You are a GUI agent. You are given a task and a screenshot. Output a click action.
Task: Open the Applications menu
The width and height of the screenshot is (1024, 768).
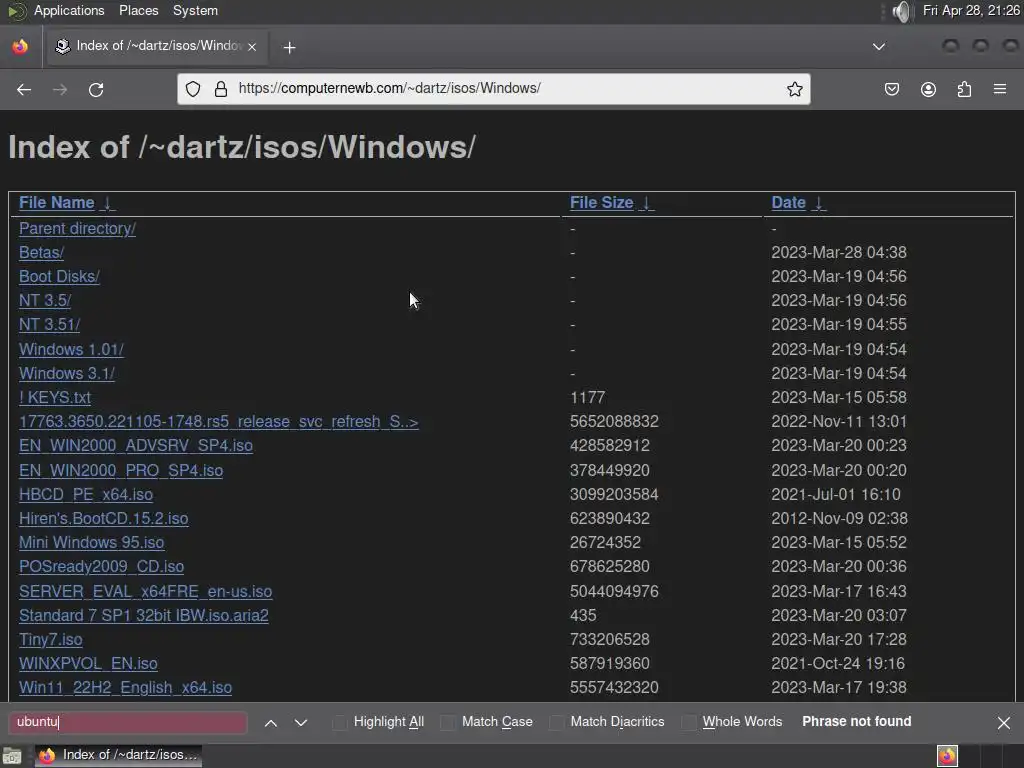coord(69,10)
